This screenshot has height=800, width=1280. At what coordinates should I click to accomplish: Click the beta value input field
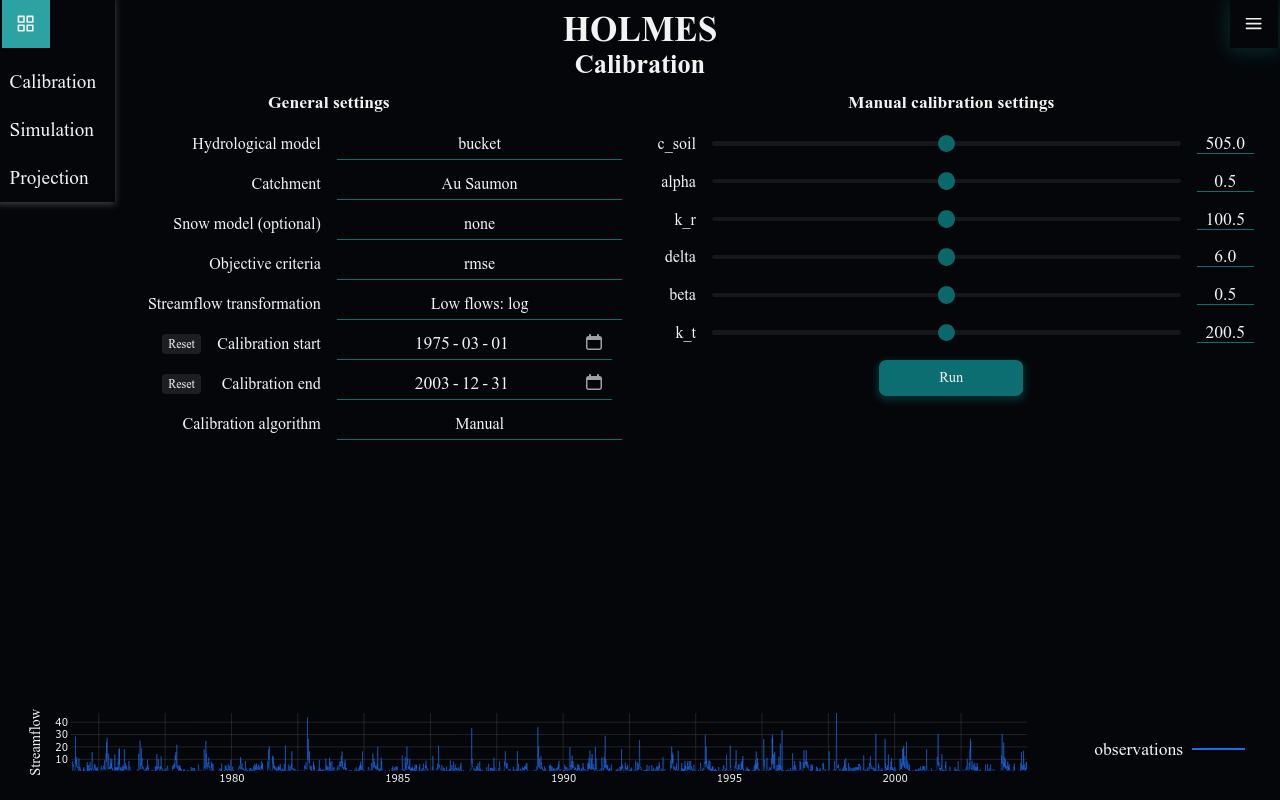[x=1225, y=294]
